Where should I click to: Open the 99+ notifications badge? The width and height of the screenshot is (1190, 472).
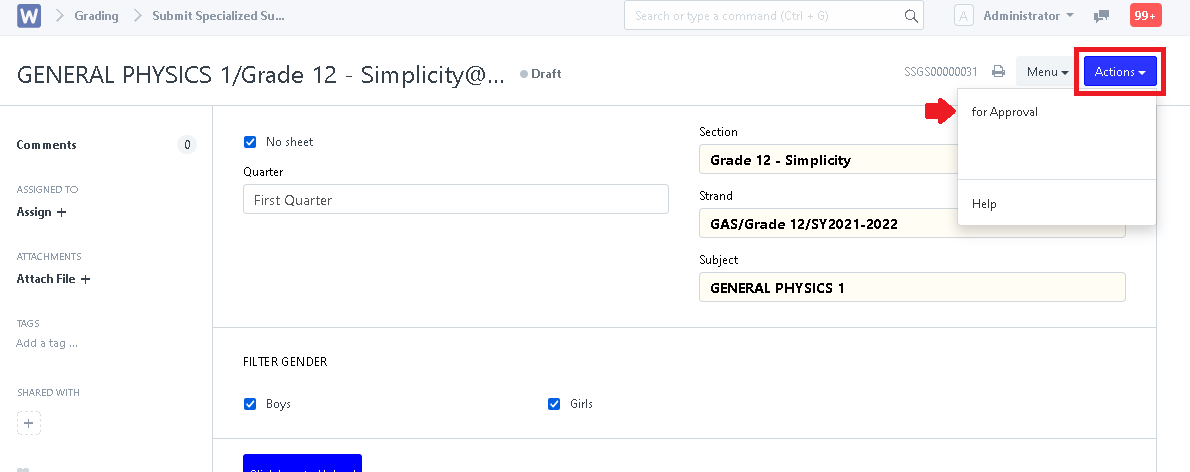pyautogui.click(x=1145, y=16)
